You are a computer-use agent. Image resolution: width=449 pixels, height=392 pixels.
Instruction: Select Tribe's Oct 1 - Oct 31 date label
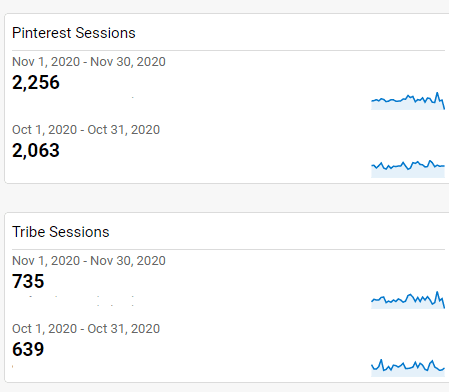coord(86,329)
